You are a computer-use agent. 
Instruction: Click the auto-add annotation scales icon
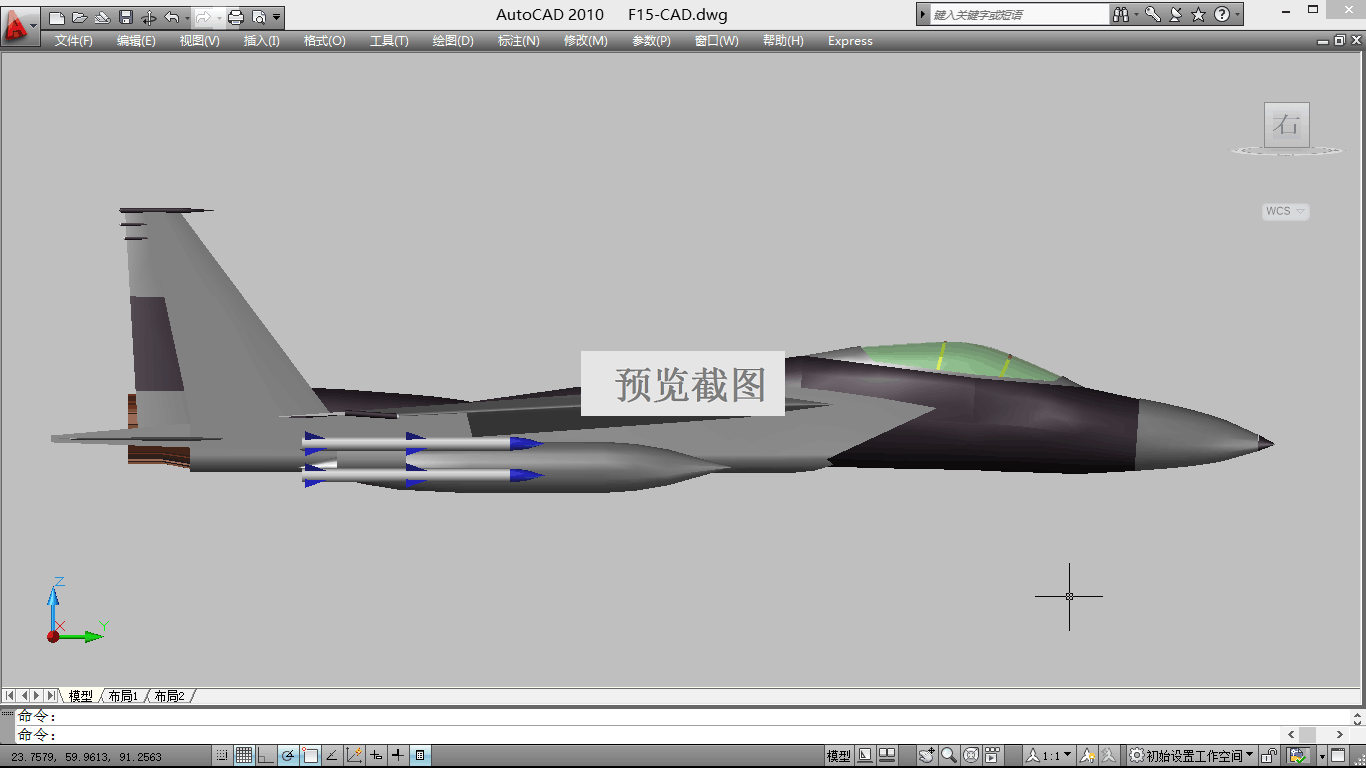[1108, 756]
